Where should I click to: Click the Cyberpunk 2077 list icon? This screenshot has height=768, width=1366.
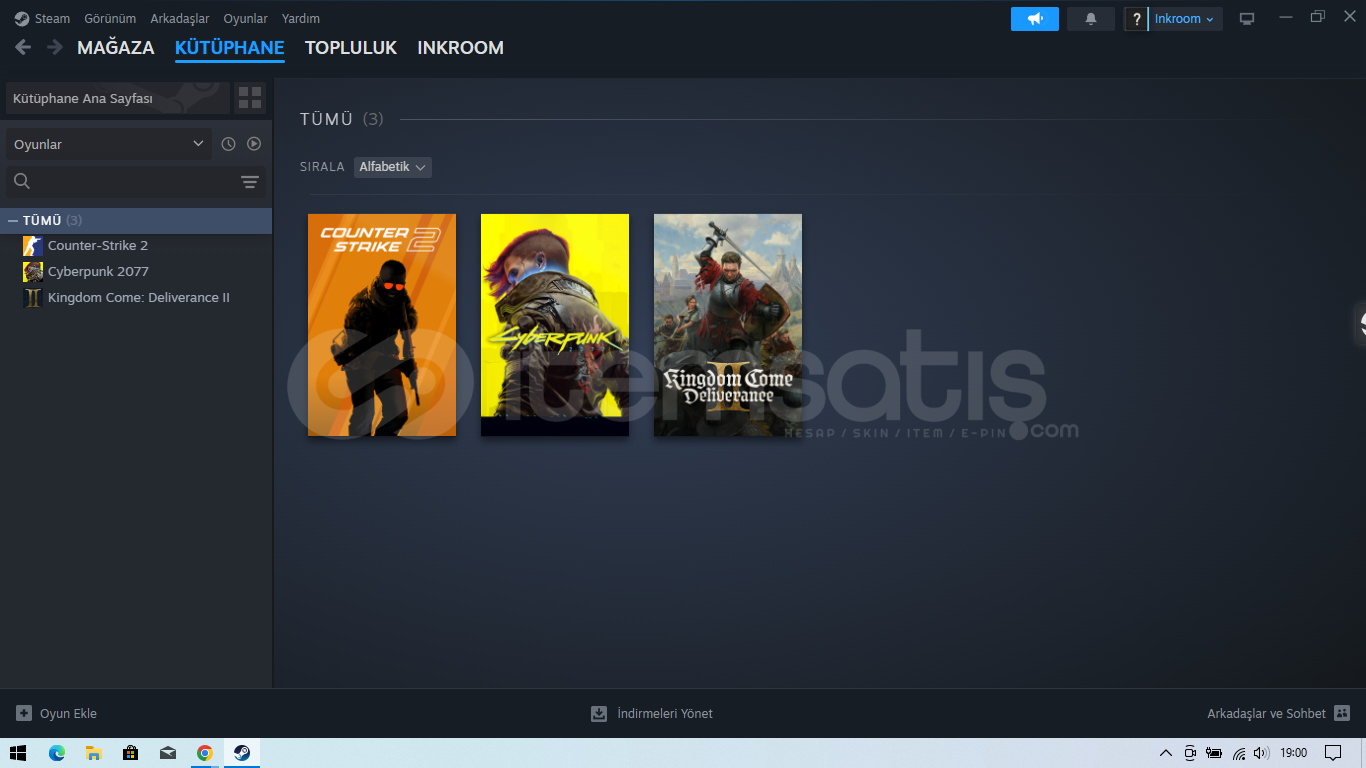(x=33, y=272)
